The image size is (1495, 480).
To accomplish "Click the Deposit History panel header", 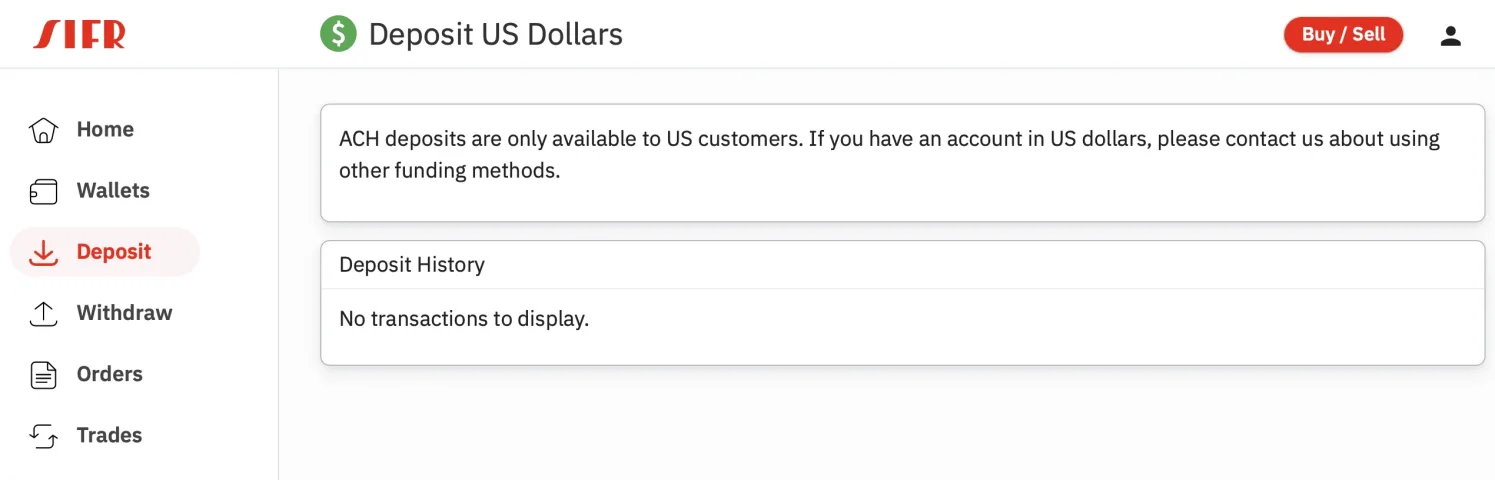I will (902, 265).
